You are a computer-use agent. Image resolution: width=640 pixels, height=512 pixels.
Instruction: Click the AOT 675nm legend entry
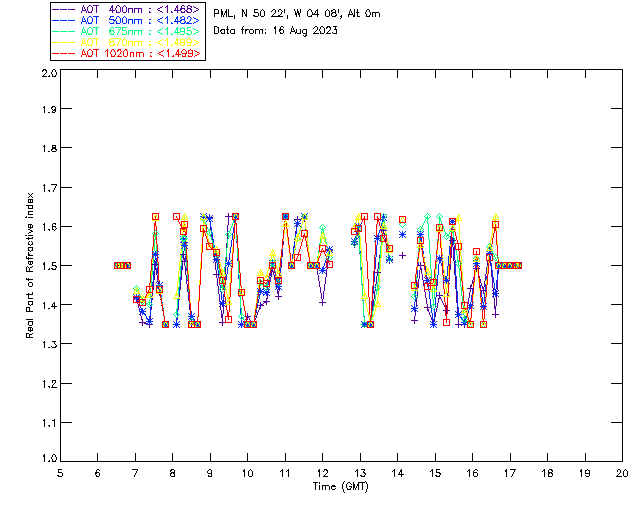pyautogui.click(x=126, y=31)
